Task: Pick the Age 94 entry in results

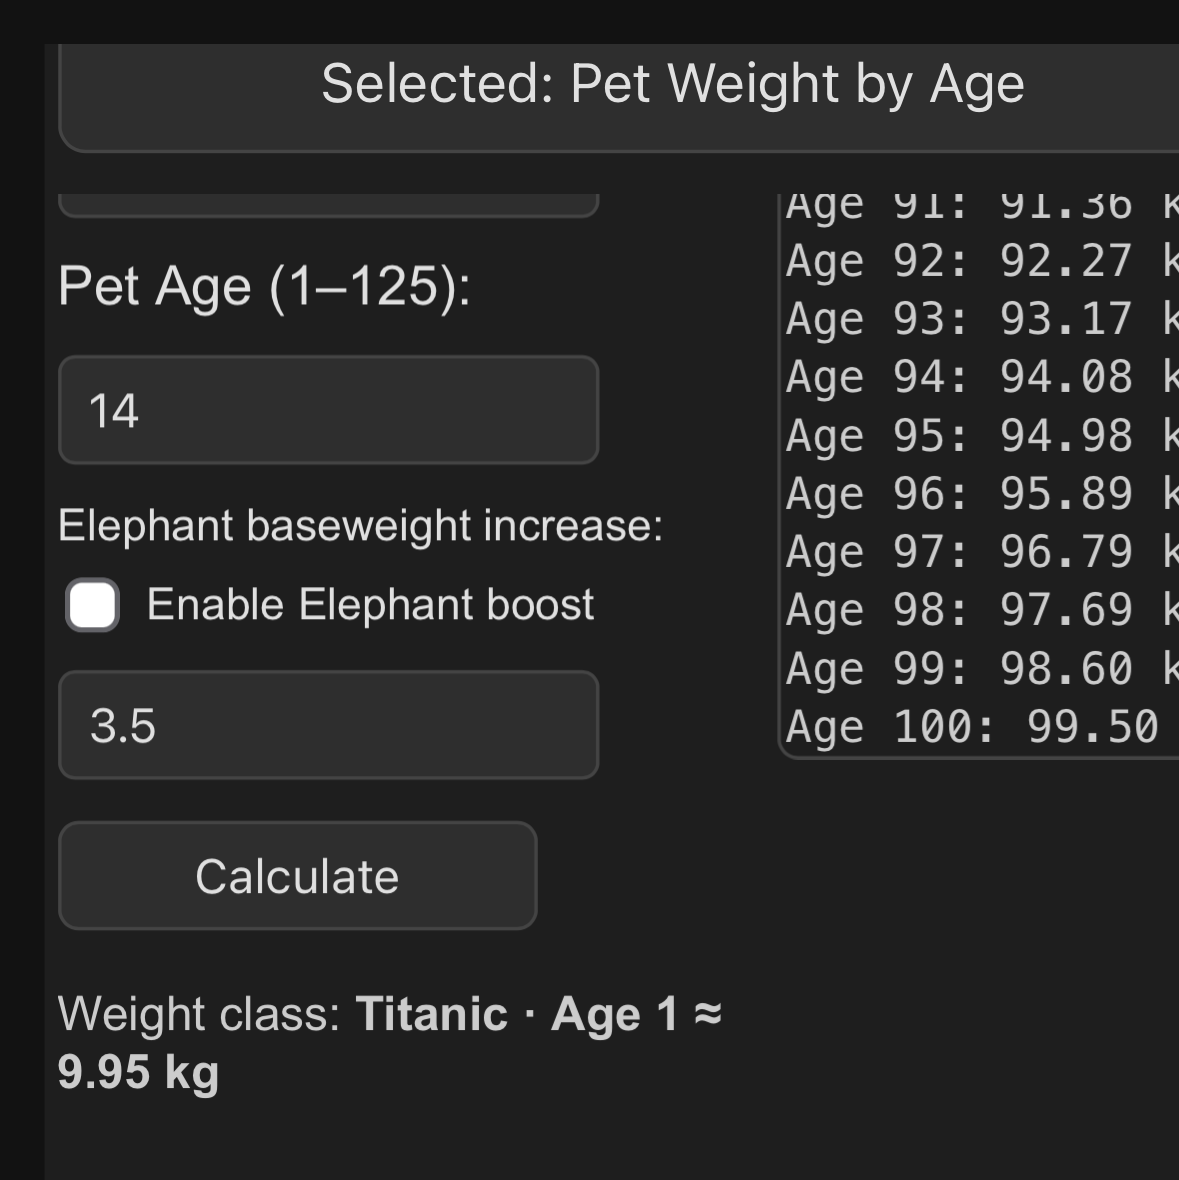Action: (980, 377)
